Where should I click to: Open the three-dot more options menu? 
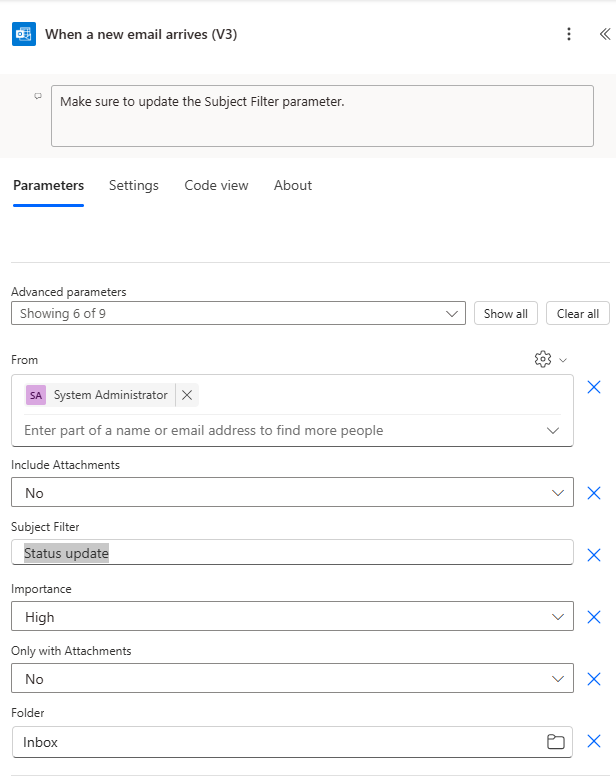569,34
